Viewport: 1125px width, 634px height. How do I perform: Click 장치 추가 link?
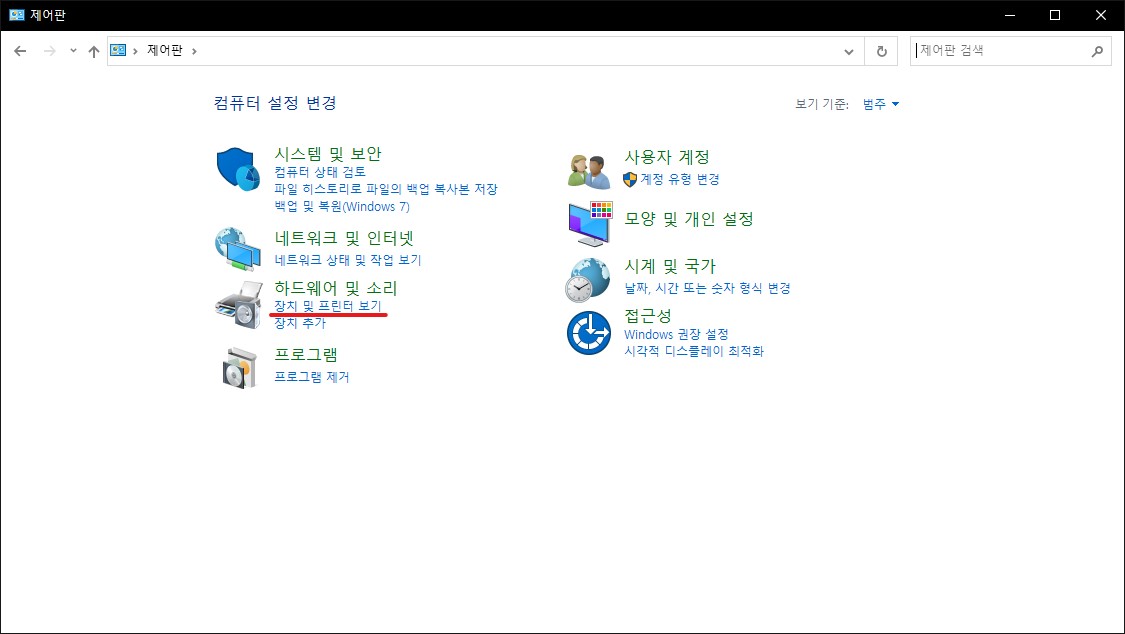tap(301, 323)
